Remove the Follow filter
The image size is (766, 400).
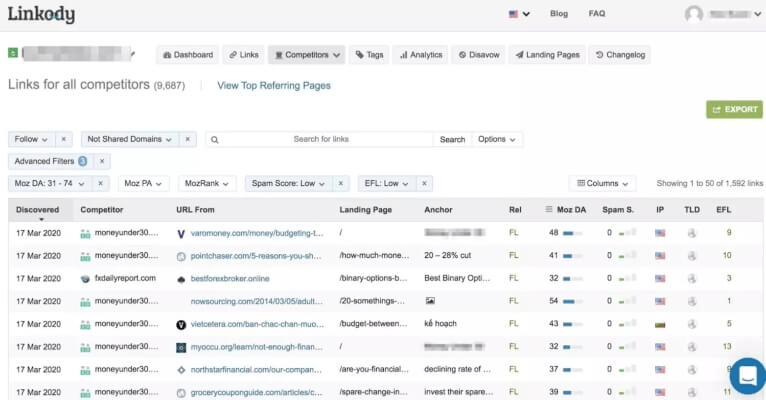(64, 139)
